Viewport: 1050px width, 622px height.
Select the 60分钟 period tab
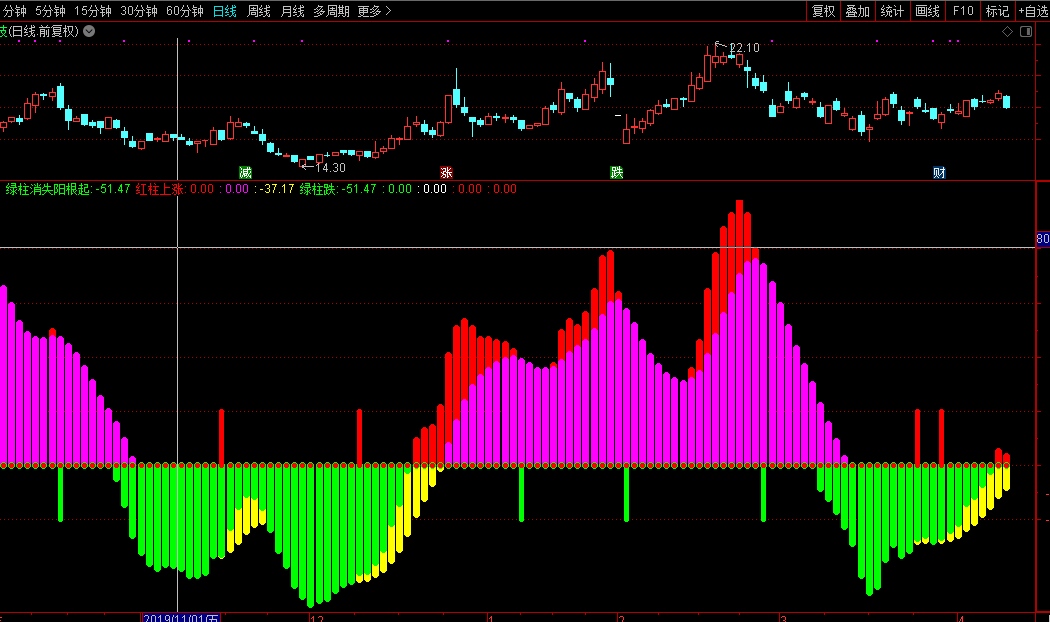coord(184,11)
